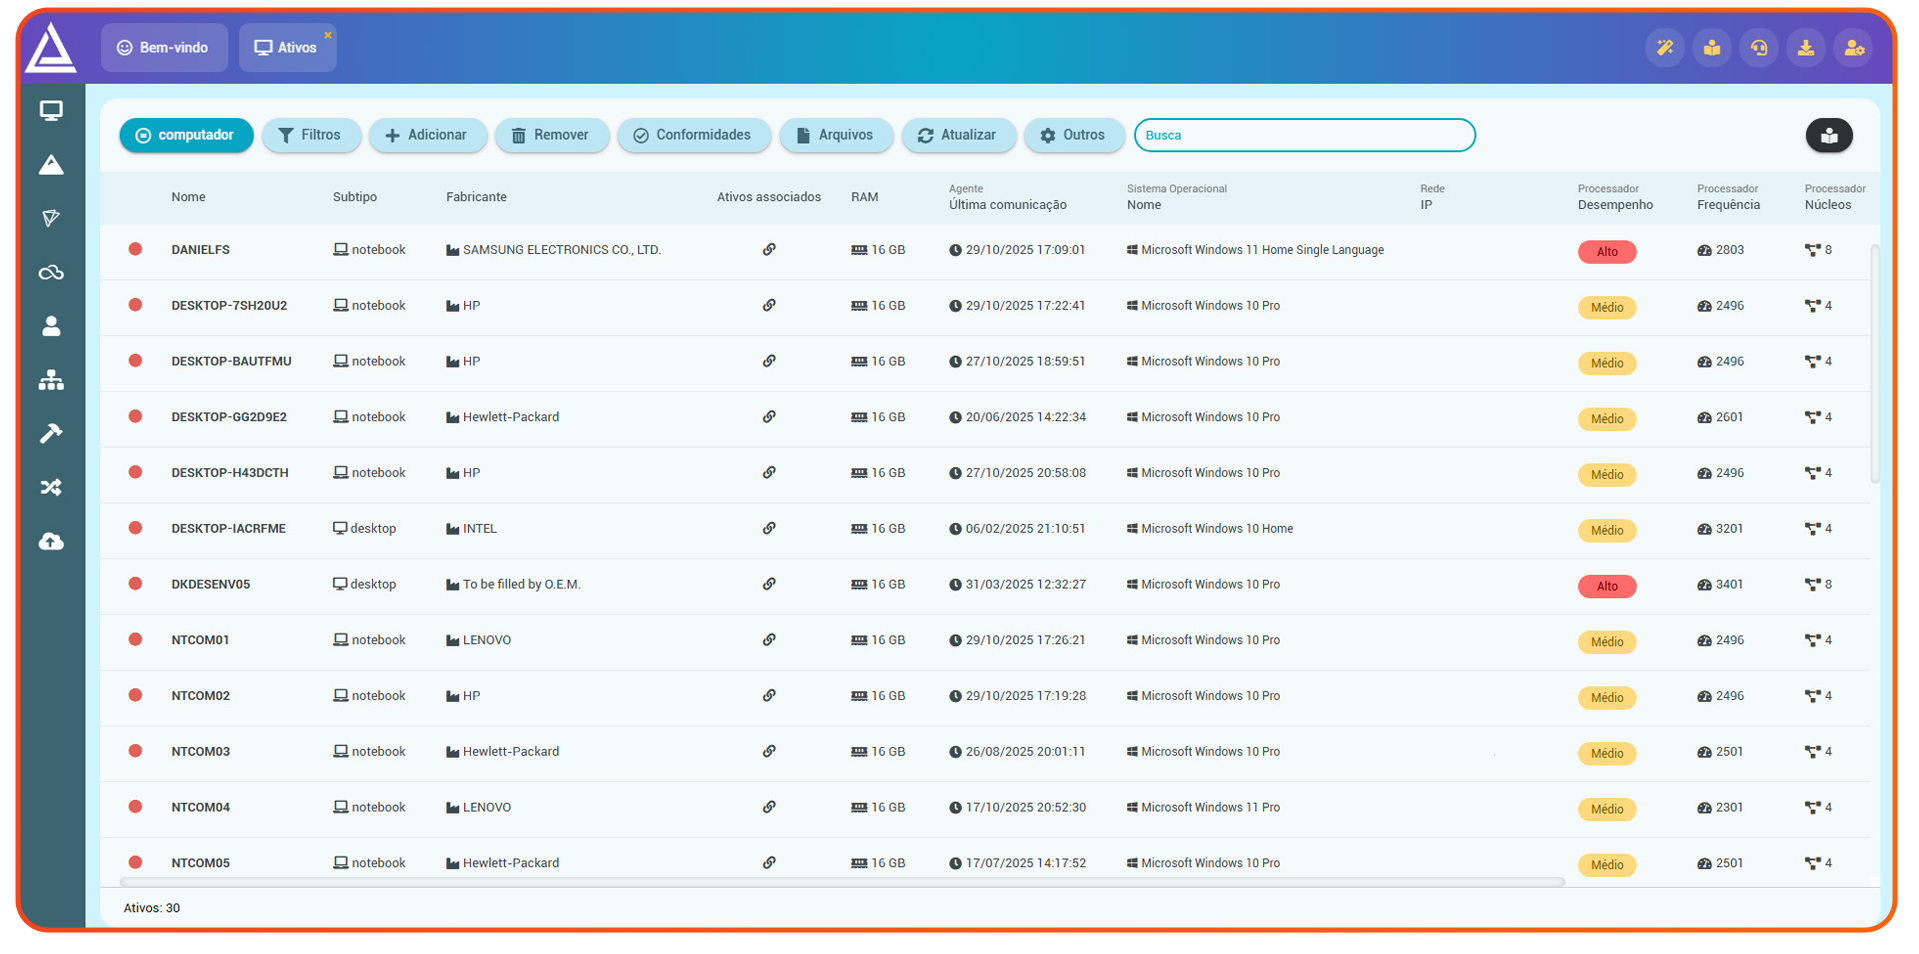The image size is (1919, 954).
Task: Click the headset support icon in header
Action: pos(1759,48)
